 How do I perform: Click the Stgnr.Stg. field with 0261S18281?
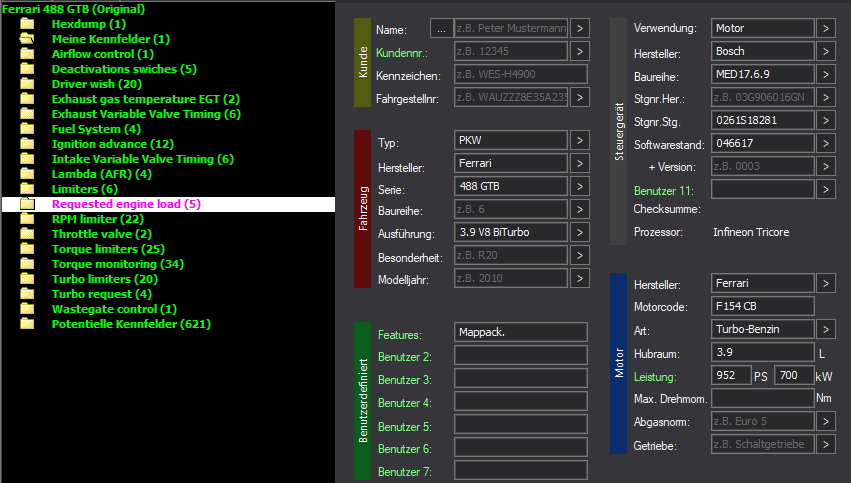(763, 120)
